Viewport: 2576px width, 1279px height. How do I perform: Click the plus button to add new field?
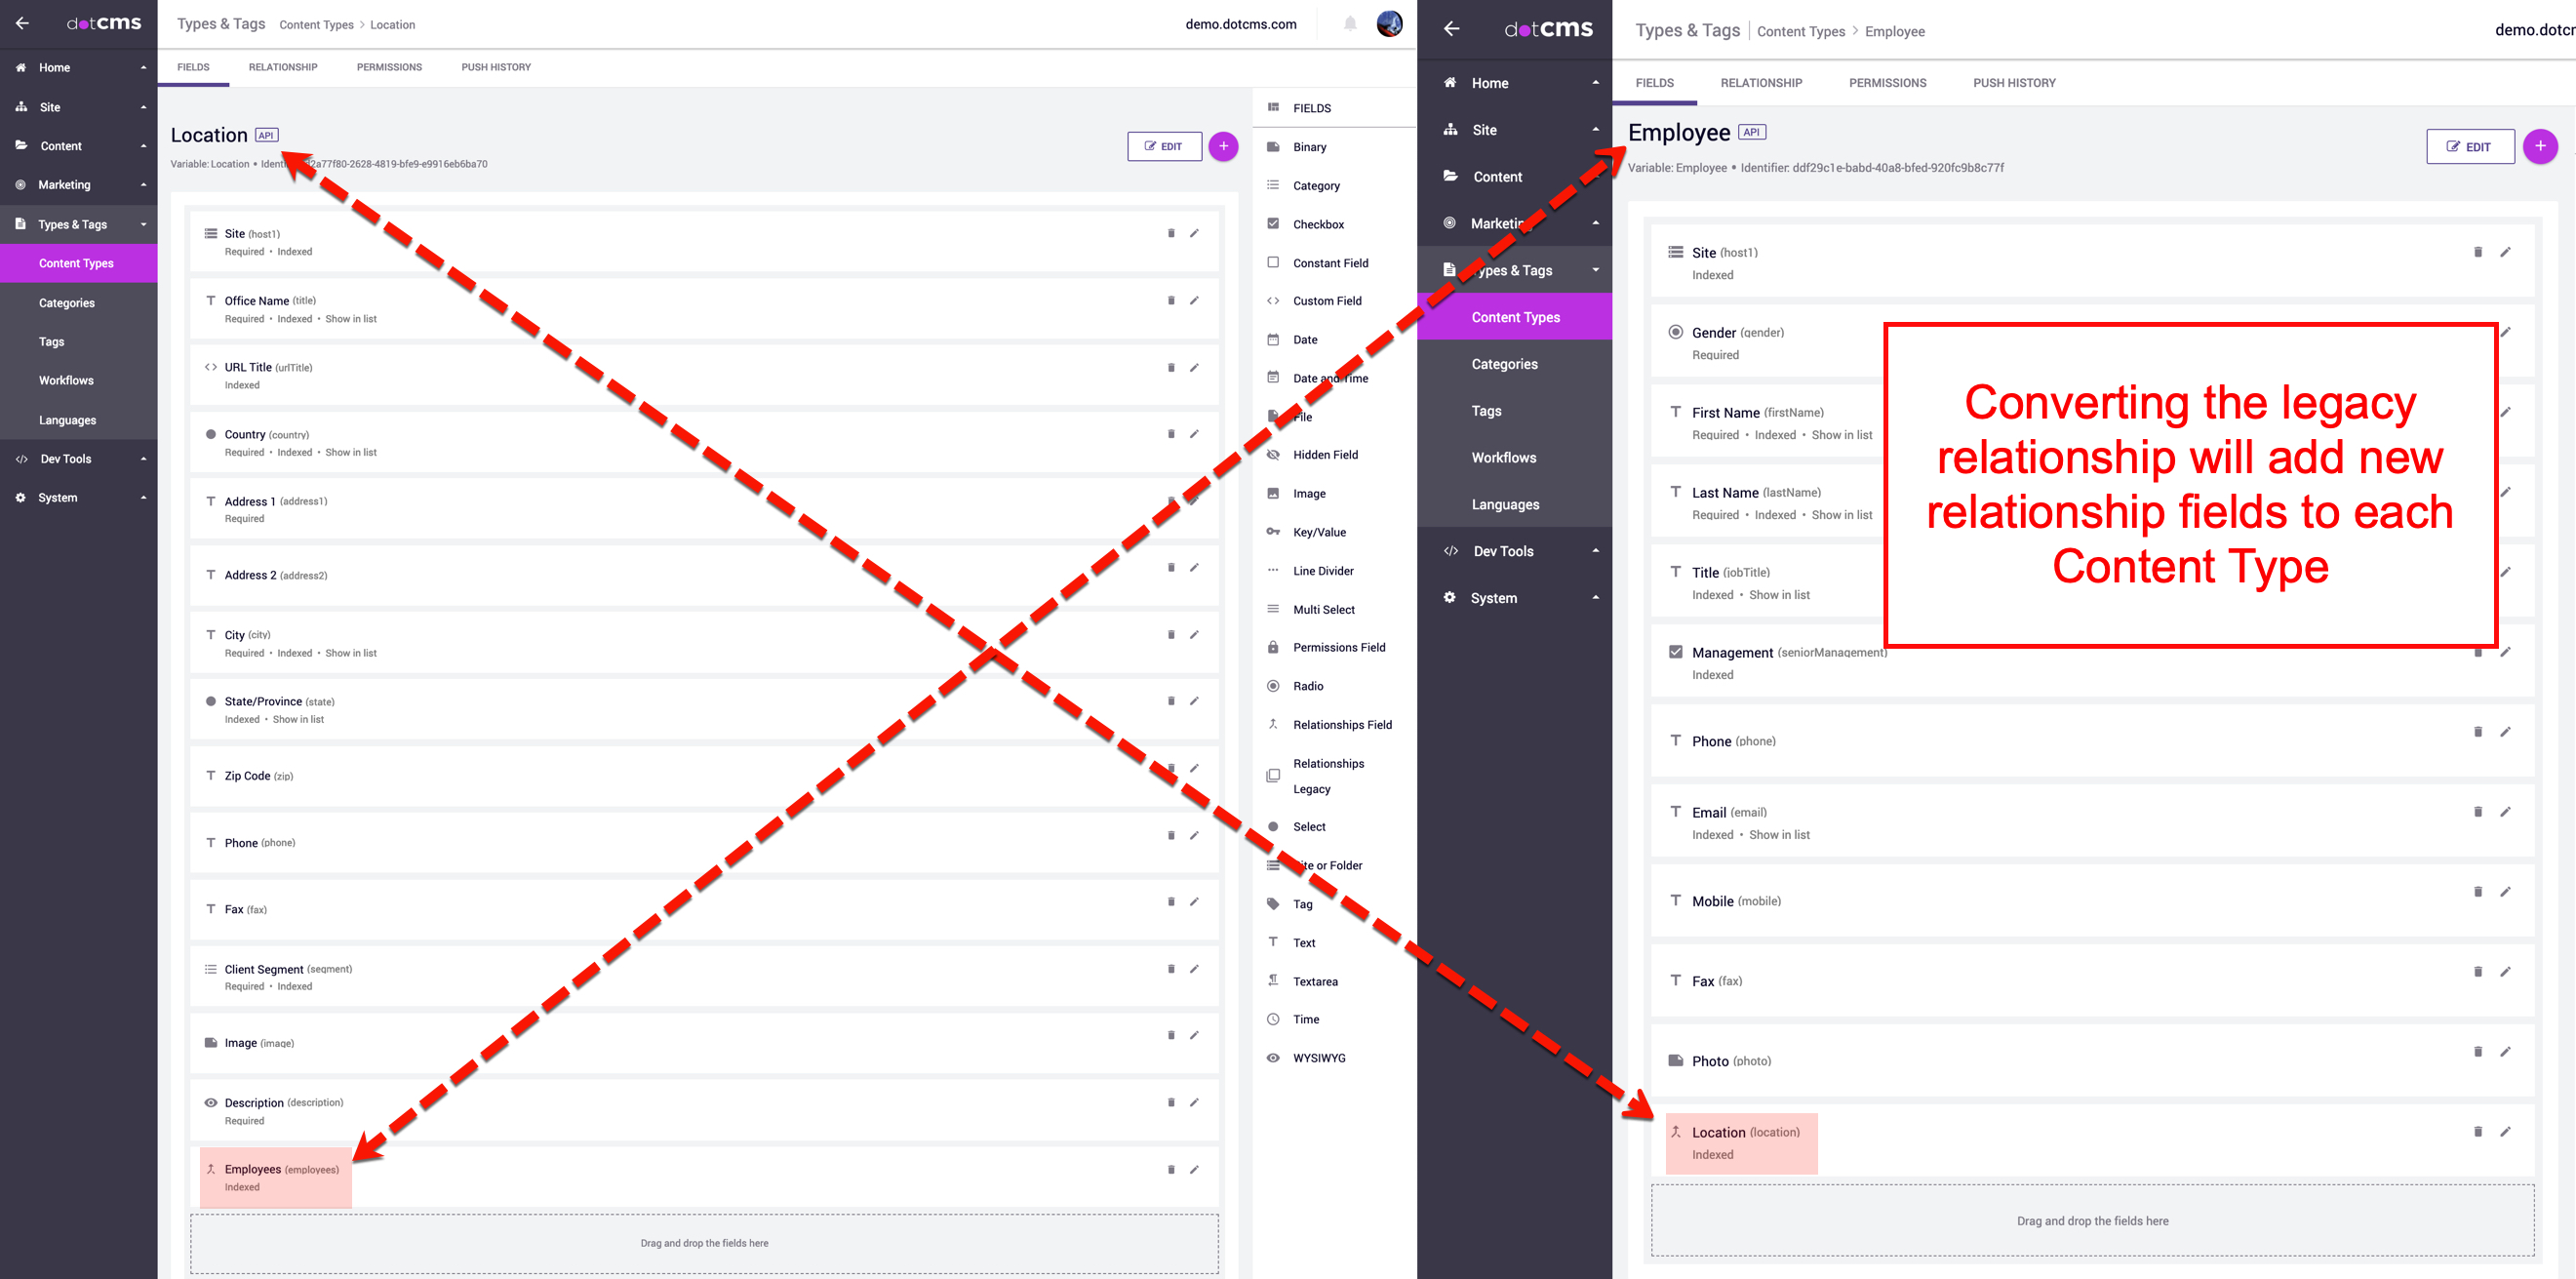pyautogui.click(x=1224, y=144)
